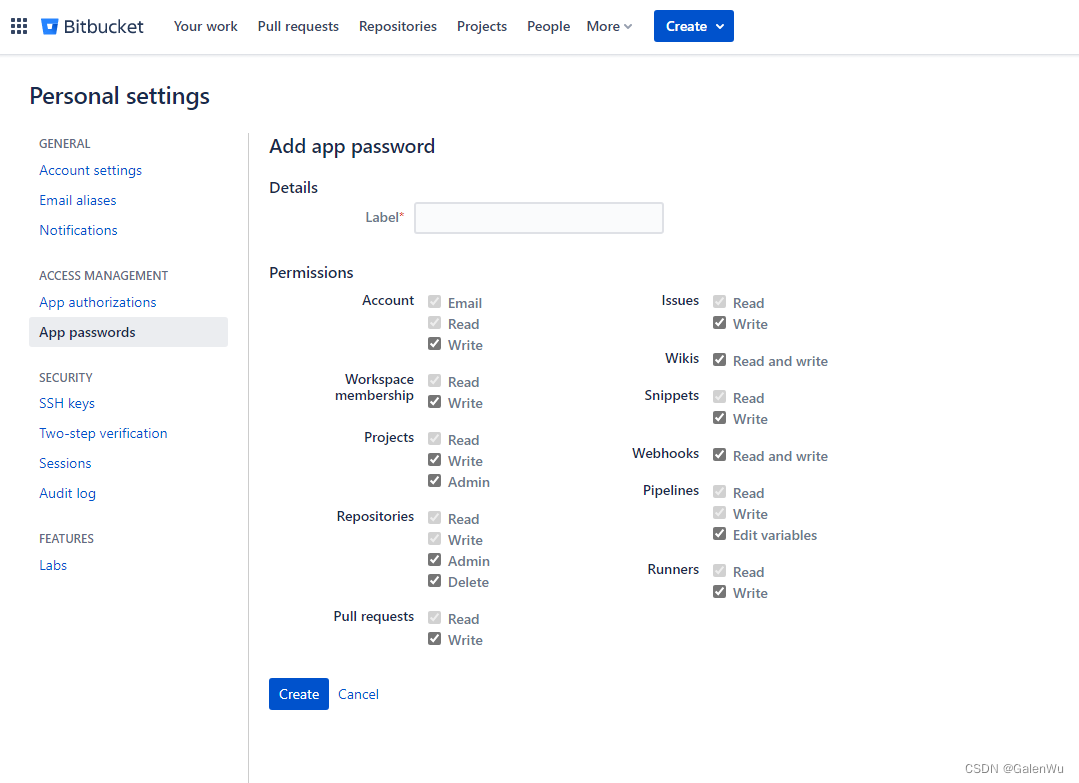Click the Cancel link
The width and height of the screenshot is (1079, 783).
(358, 693)
